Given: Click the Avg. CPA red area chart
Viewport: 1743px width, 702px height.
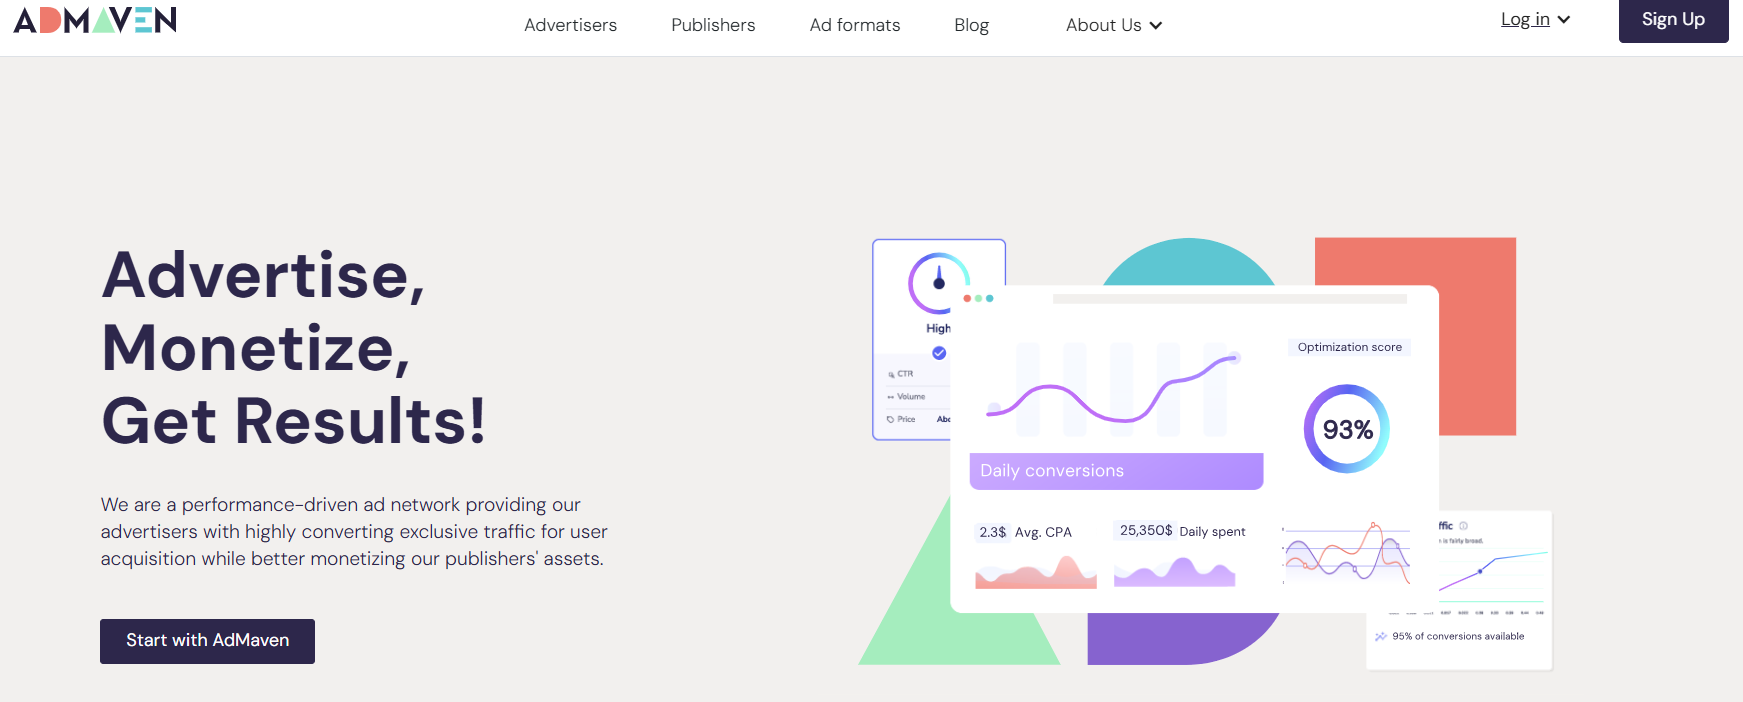Looking at the screenshot, I should (x=1036, y=572).
